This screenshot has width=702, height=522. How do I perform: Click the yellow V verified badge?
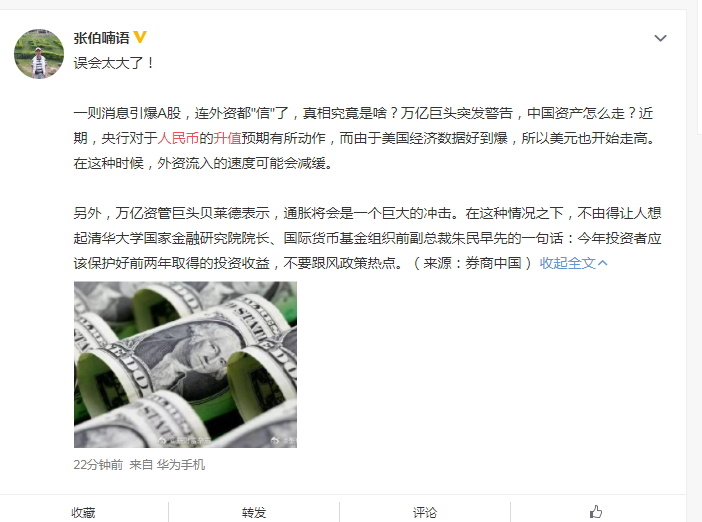click(140, 37)
